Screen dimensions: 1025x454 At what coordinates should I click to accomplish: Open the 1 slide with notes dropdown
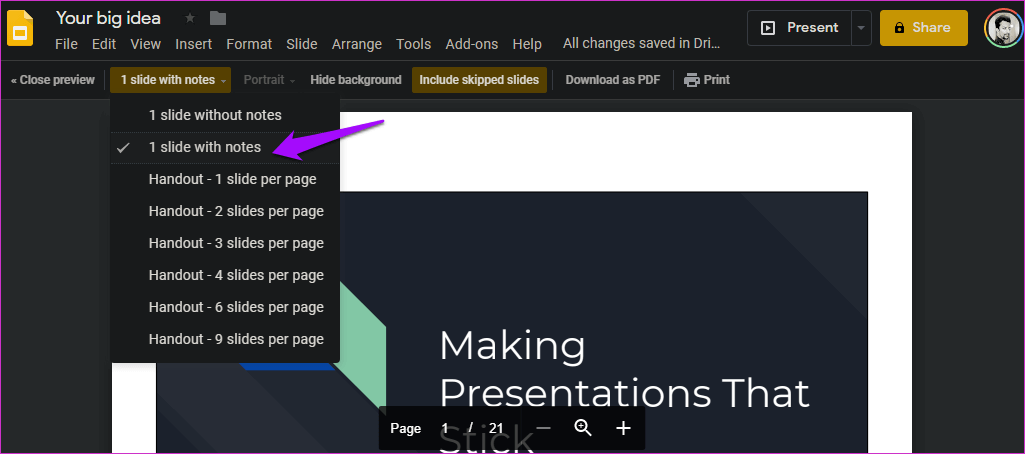tap(171, 80)
